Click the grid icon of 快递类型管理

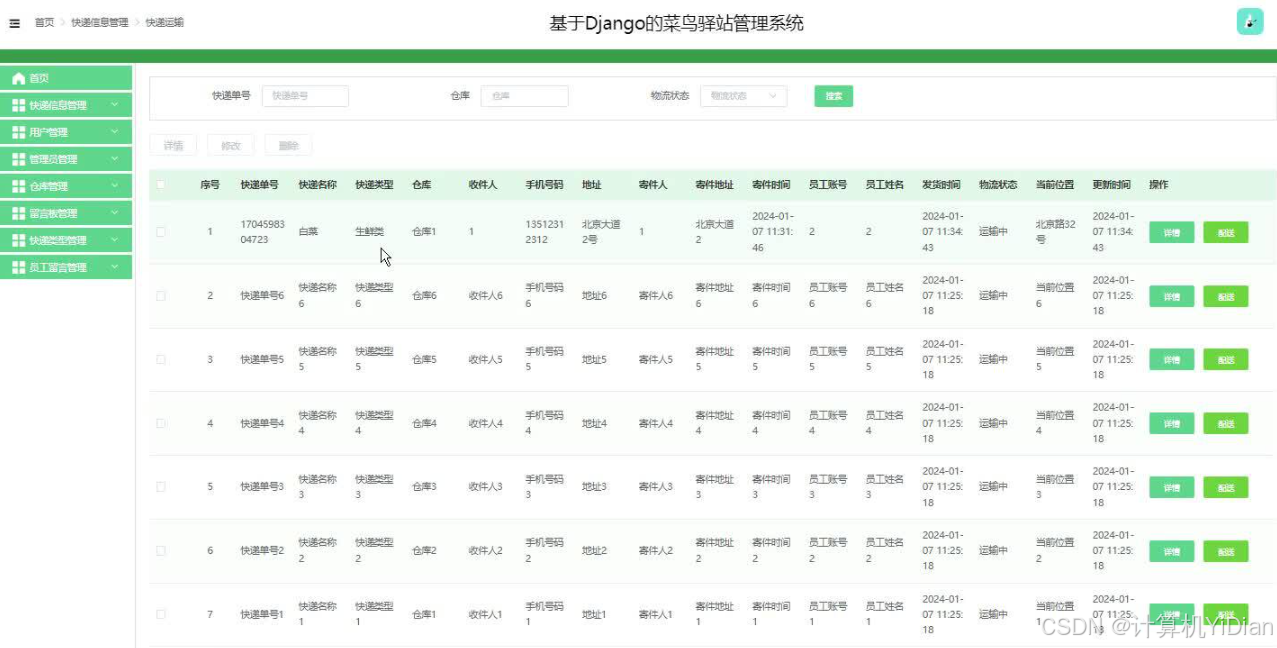tap(18, 240)
